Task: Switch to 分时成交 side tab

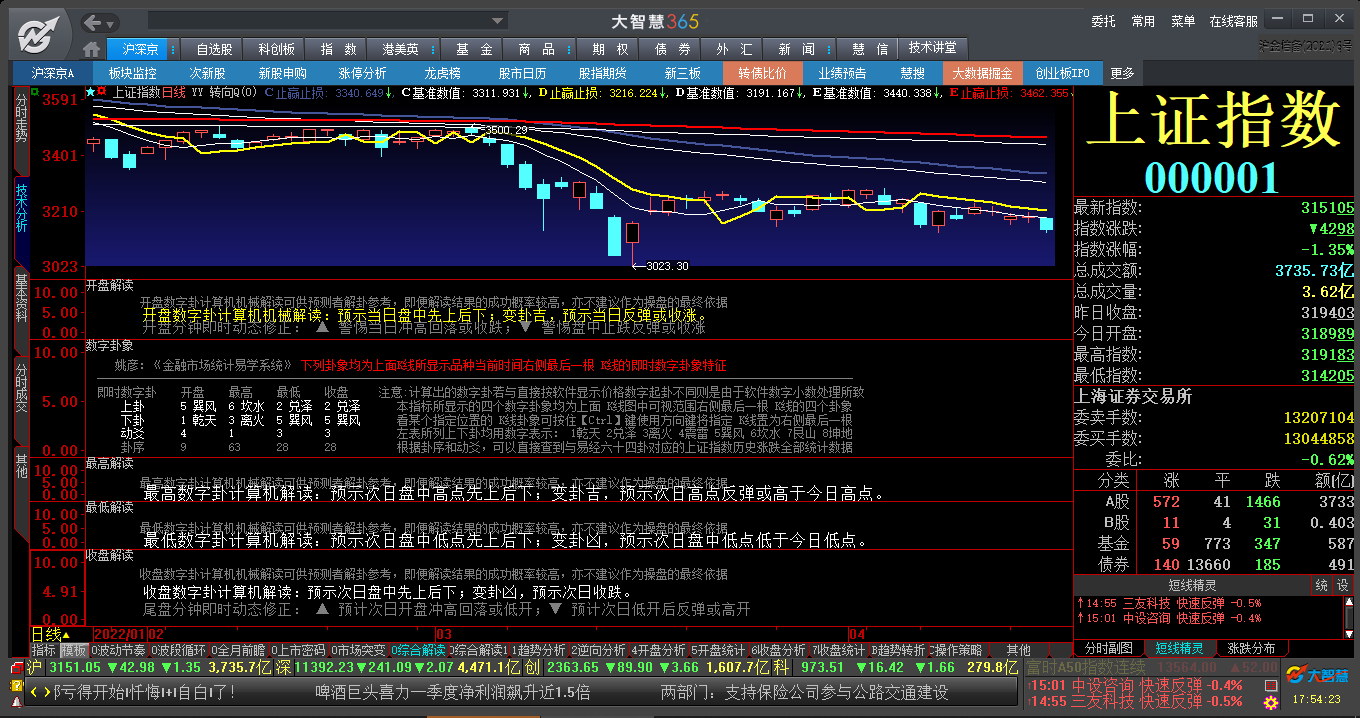Action: (21, 402)
